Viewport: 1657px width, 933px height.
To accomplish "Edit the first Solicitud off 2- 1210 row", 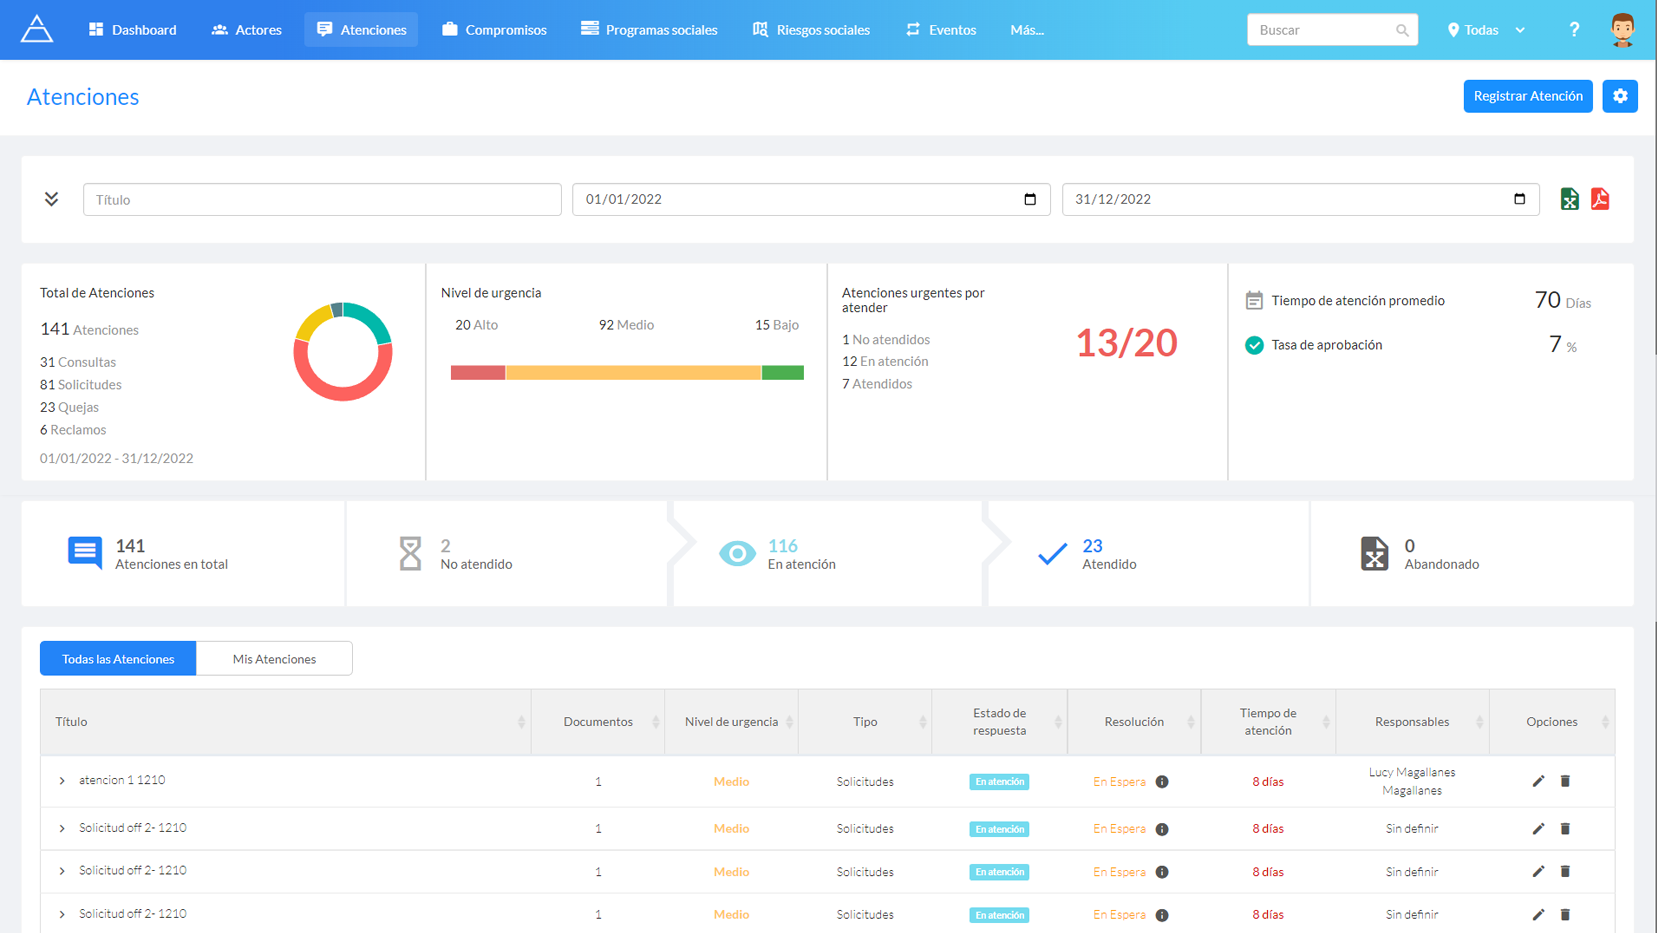I will pos(1538,828).
